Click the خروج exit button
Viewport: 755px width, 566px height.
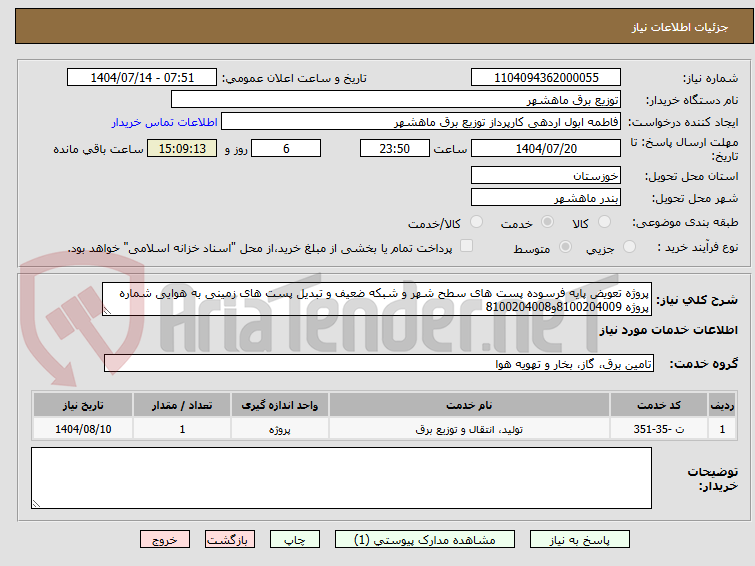pyautogui.click(x=165, y=540)
